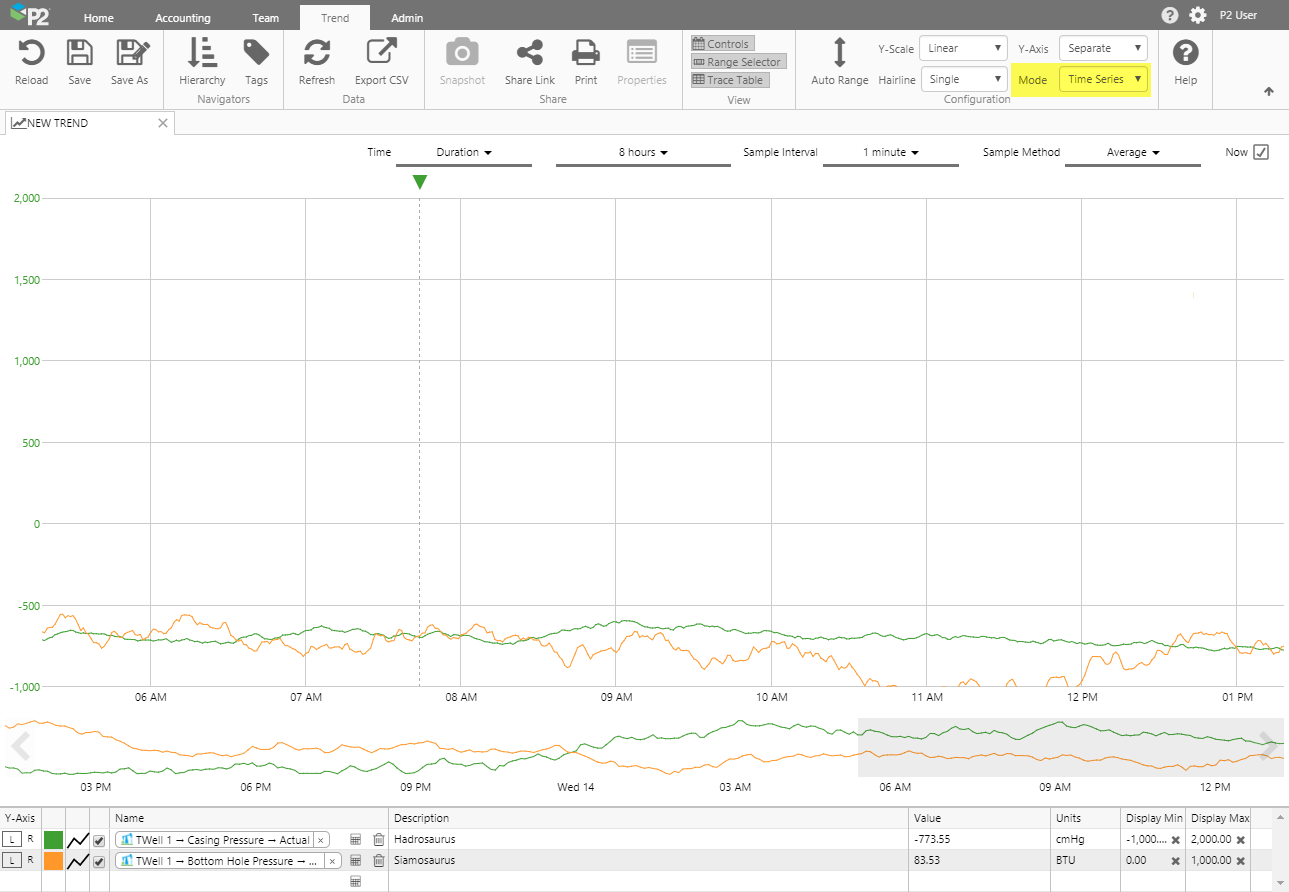Toggle the Range Selector view button
The height and width of the screenshot is (892, 1289).
[x=736, y=62]
